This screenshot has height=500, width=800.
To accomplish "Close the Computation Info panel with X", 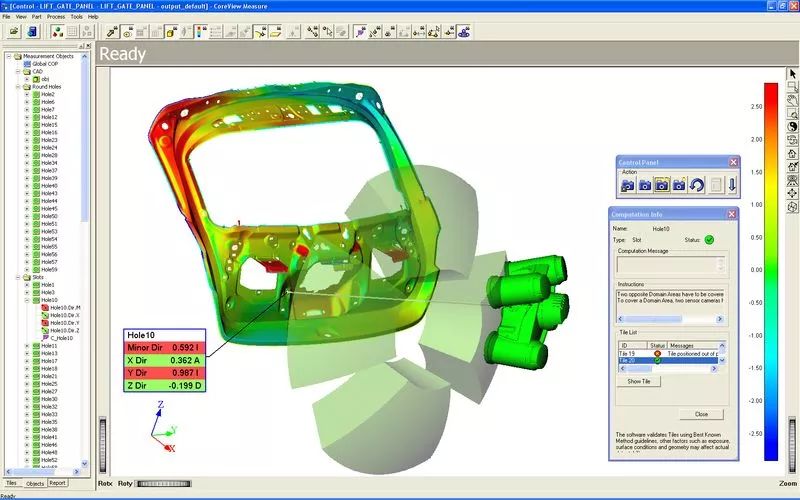I will pyautogui.click(x=732, y=214).
